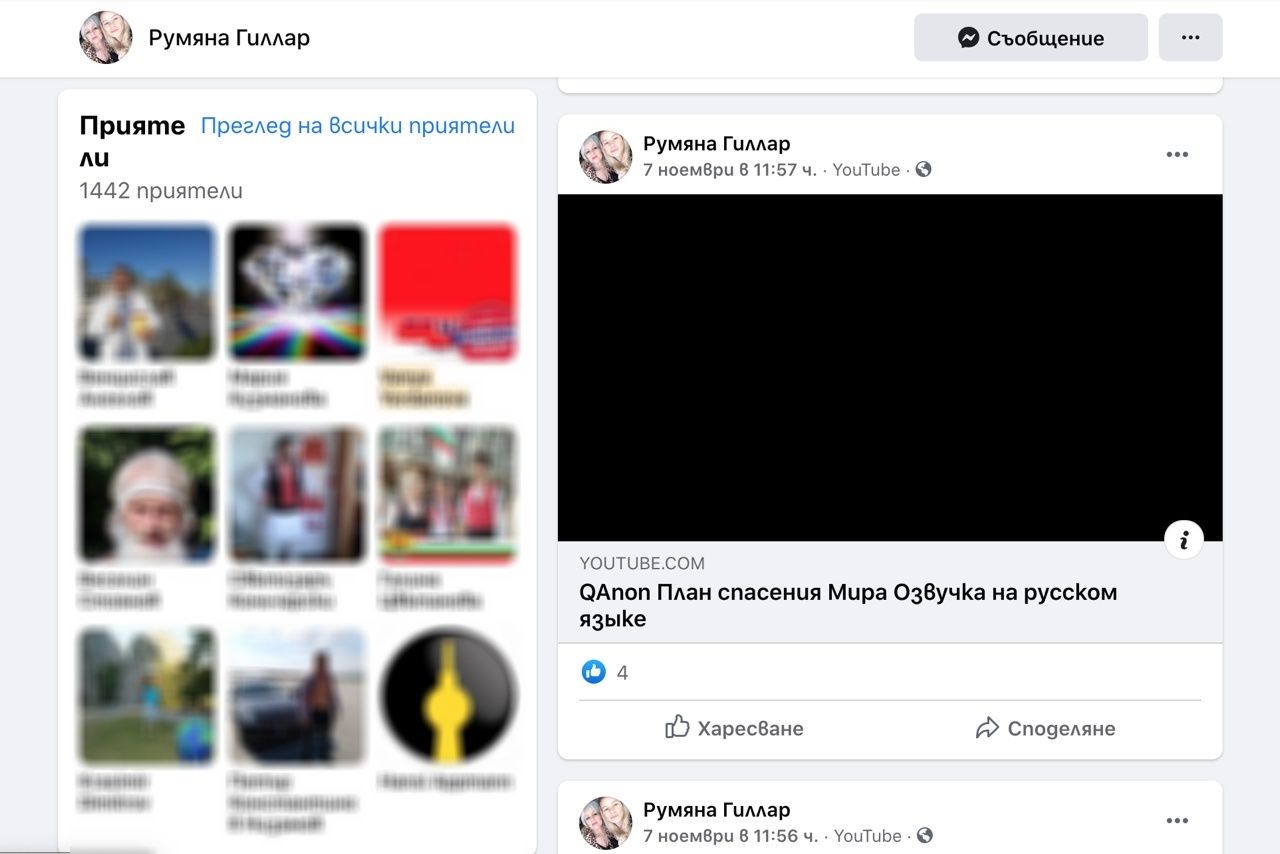Open post options for 11:56 post
The width and height of the screenshot is (1280, 854).
click(x=1177, y=821)
